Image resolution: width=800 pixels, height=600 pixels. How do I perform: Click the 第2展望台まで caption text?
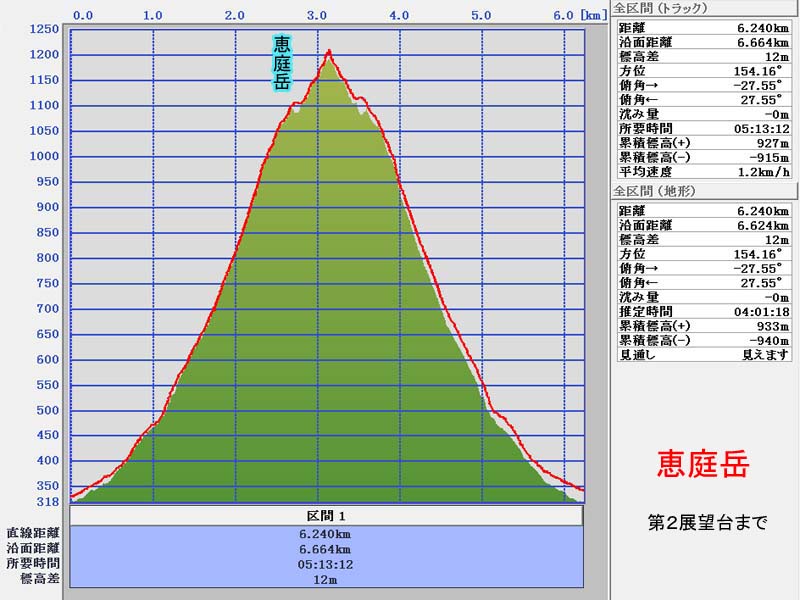point(707,522)
